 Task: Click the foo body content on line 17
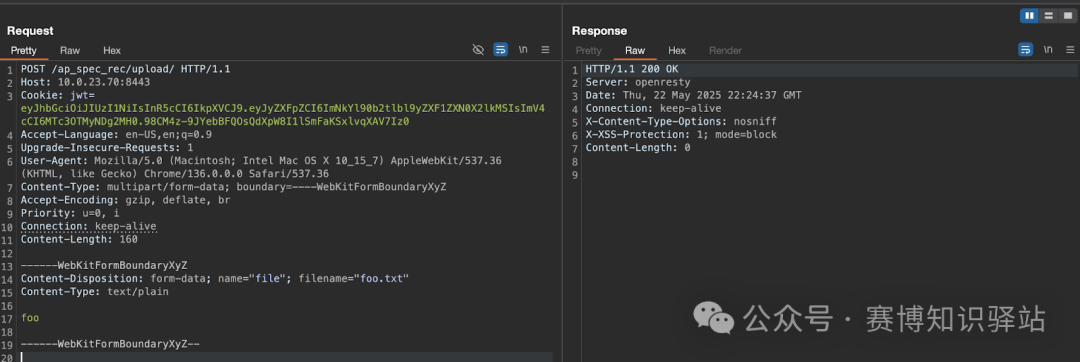pyautogui.click(x=30, y=318)
